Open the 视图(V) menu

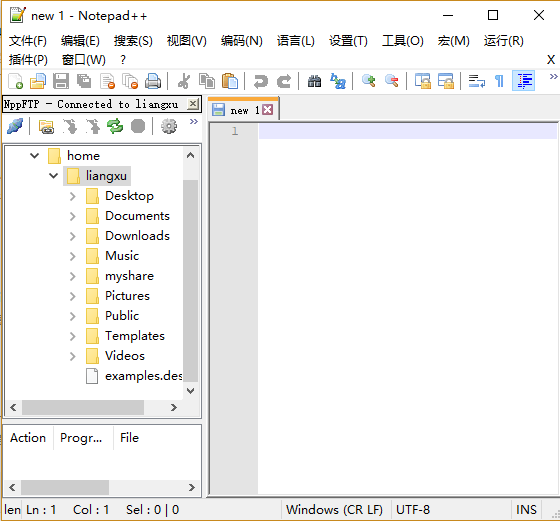186,41
